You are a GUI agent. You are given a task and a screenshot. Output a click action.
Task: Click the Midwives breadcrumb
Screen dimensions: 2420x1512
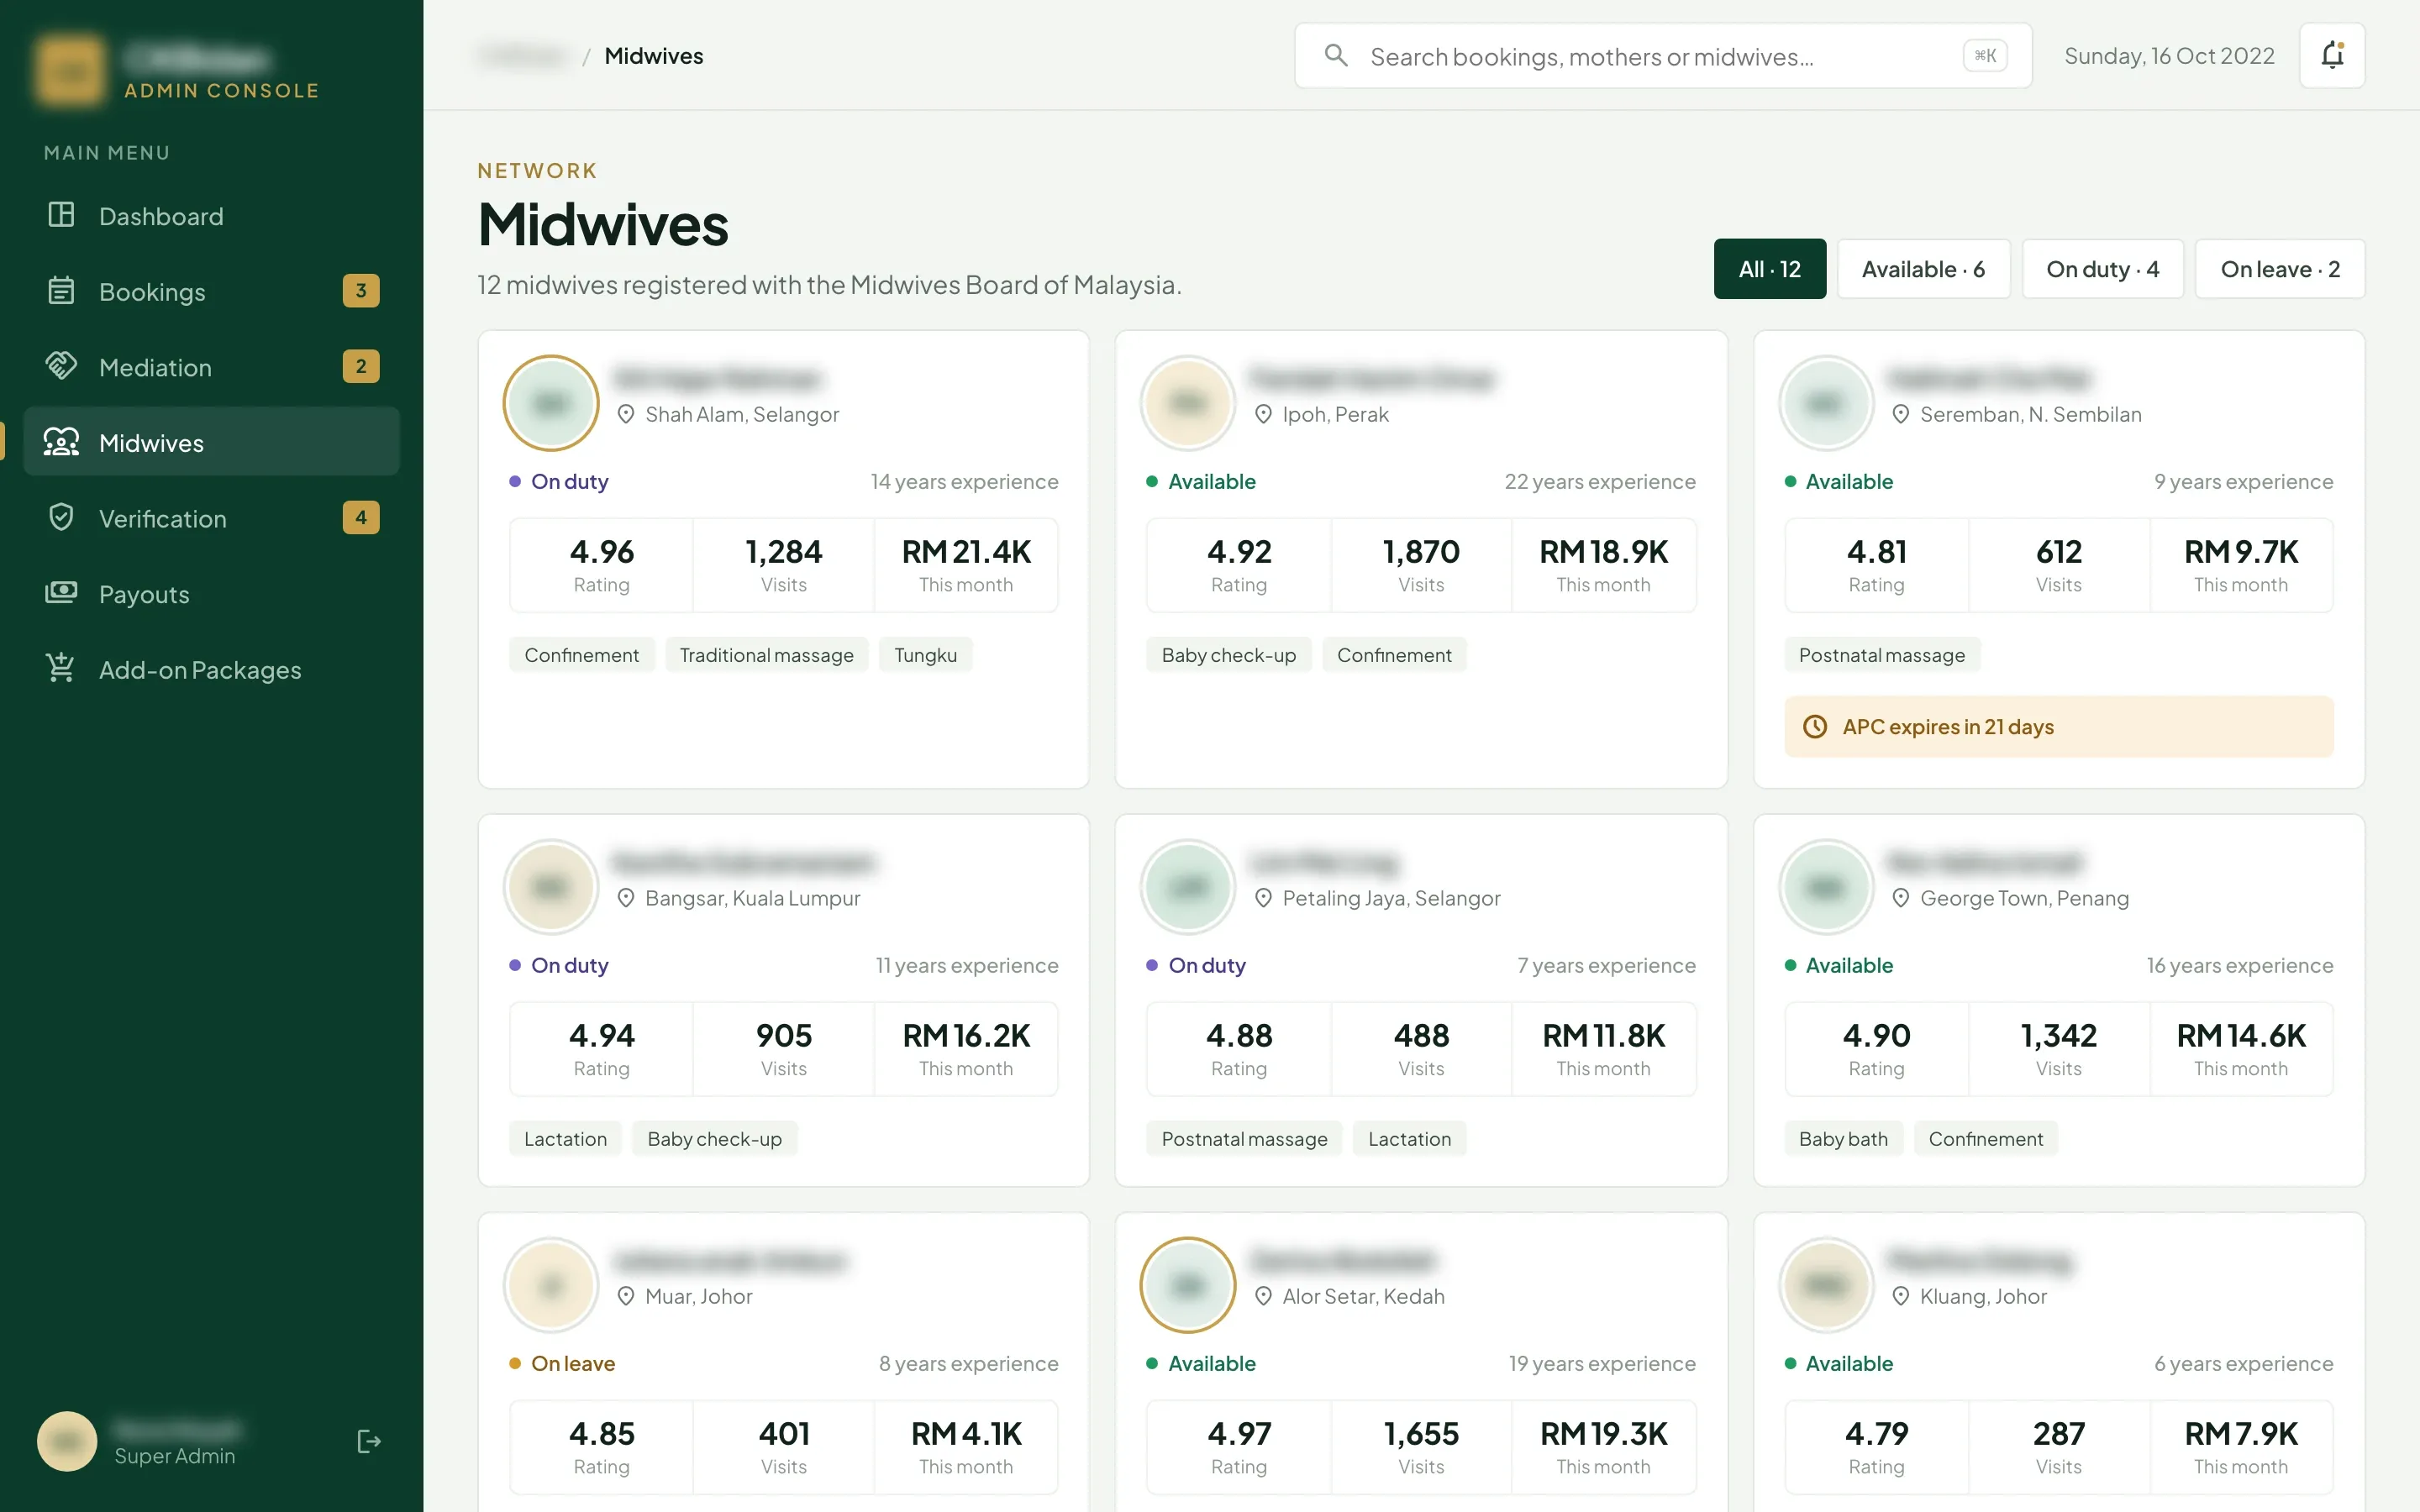click(654, 56)
